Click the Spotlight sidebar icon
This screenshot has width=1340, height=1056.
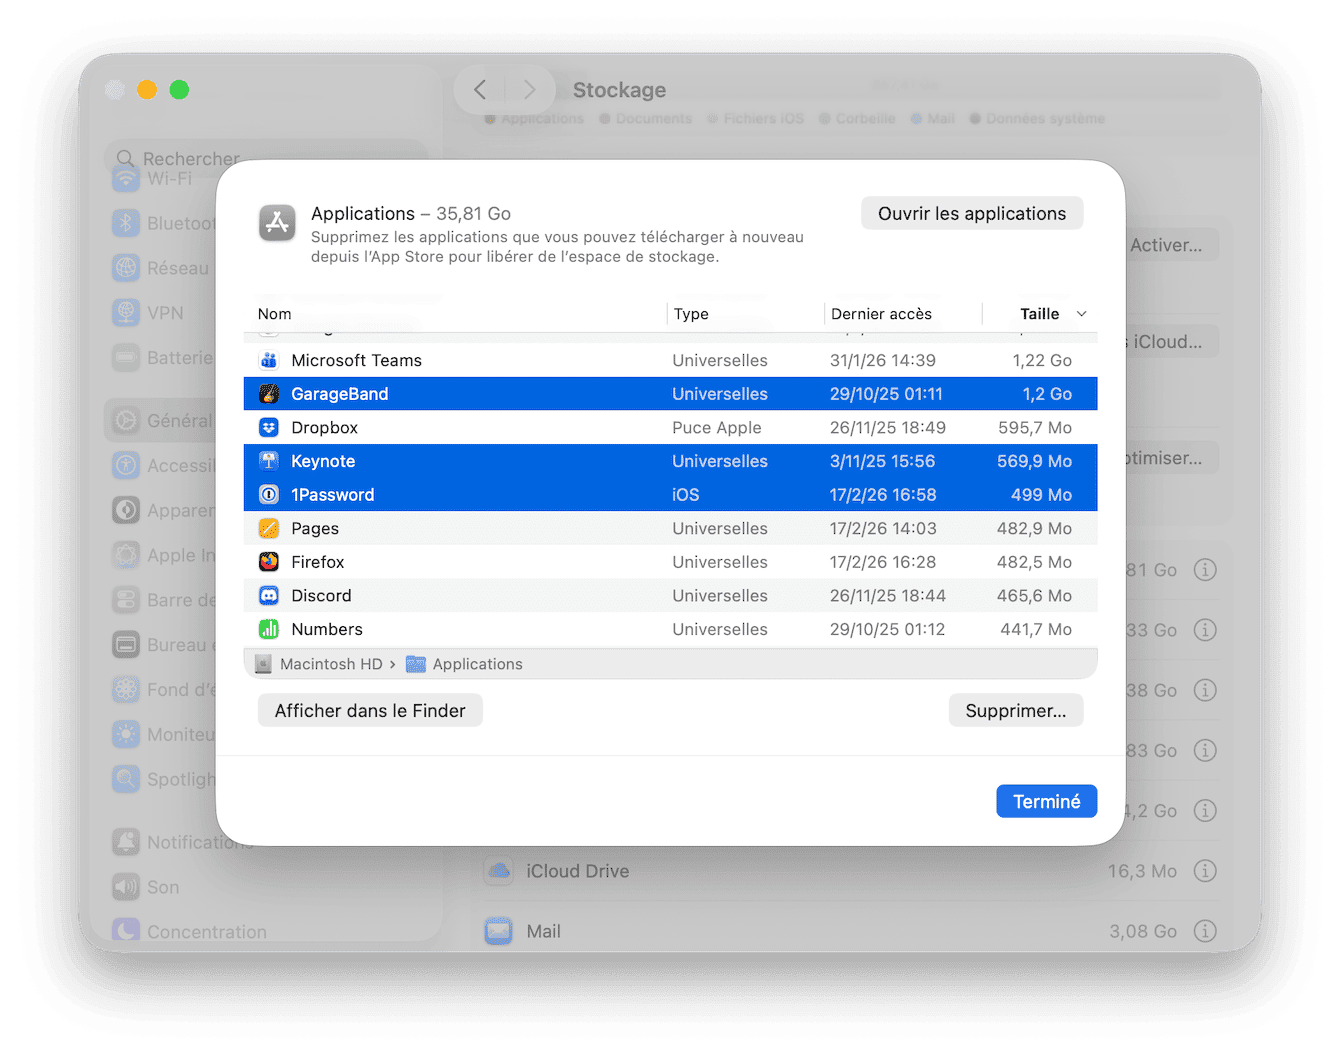(x=126, y=779)
